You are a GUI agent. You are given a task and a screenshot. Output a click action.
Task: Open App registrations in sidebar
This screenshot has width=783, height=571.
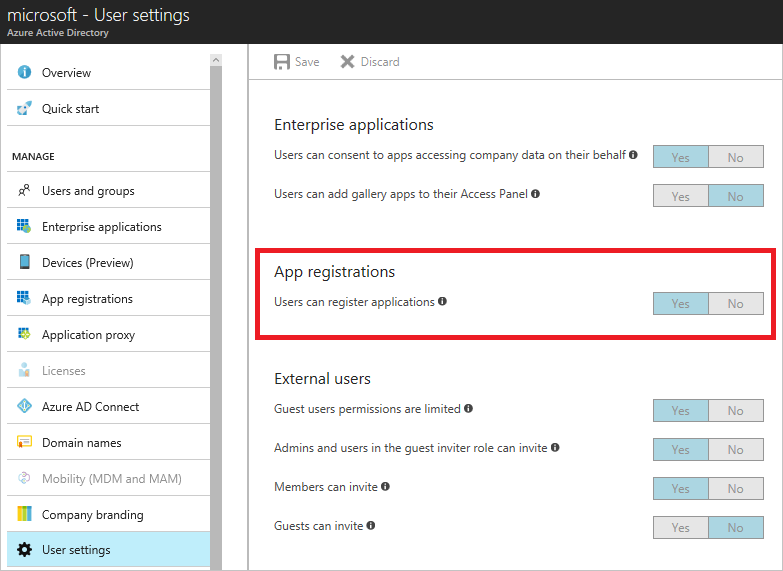108,298
